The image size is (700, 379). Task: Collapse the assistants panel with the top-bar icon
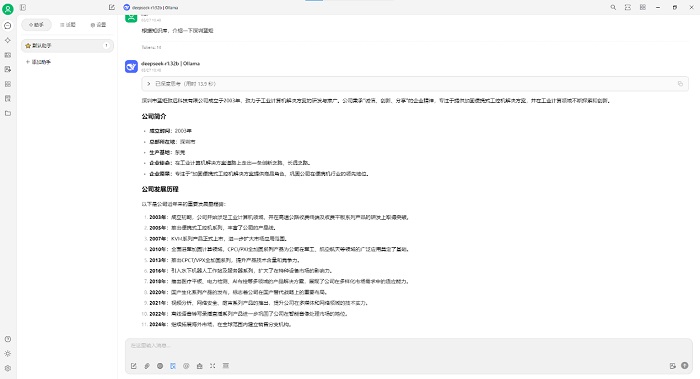(x=23, y=7)
